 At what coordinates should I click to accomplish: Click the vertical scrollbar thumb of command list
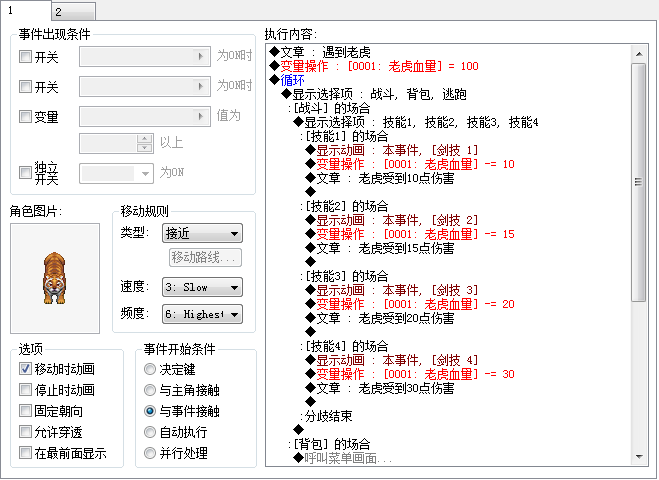coord(639,182)
